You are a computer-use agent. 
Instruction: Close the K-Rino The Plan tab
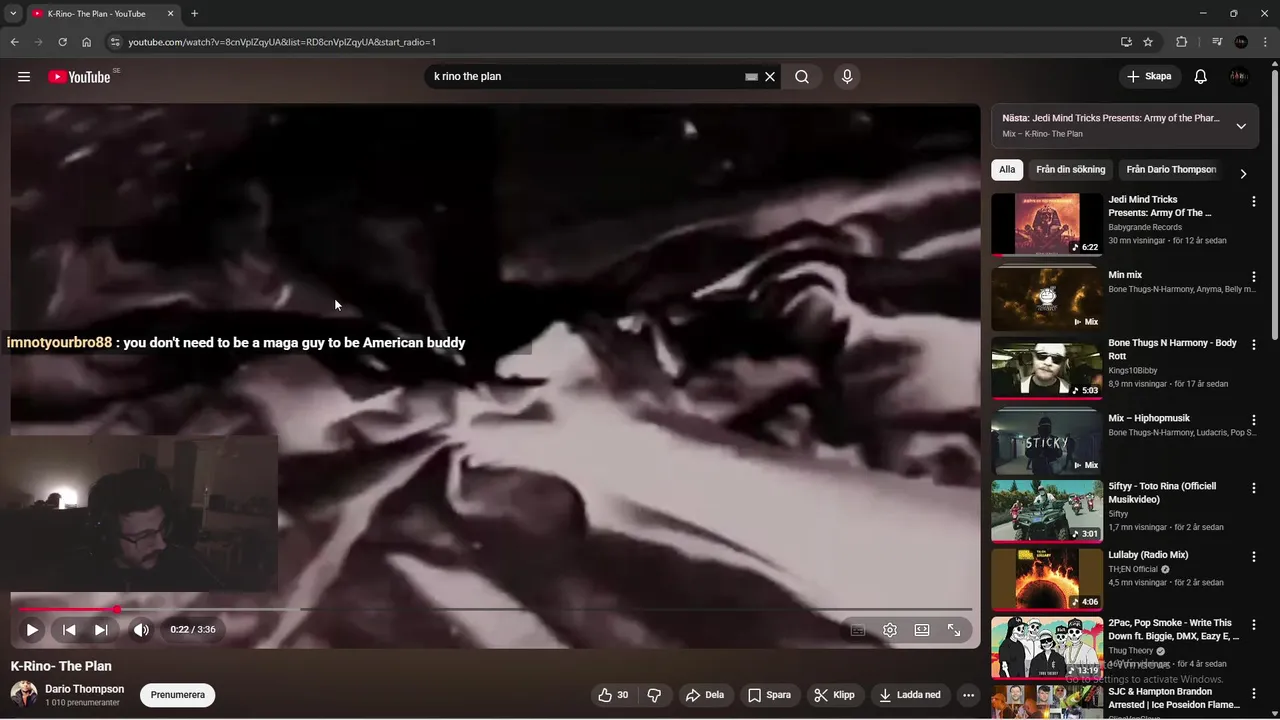[170, 14]
